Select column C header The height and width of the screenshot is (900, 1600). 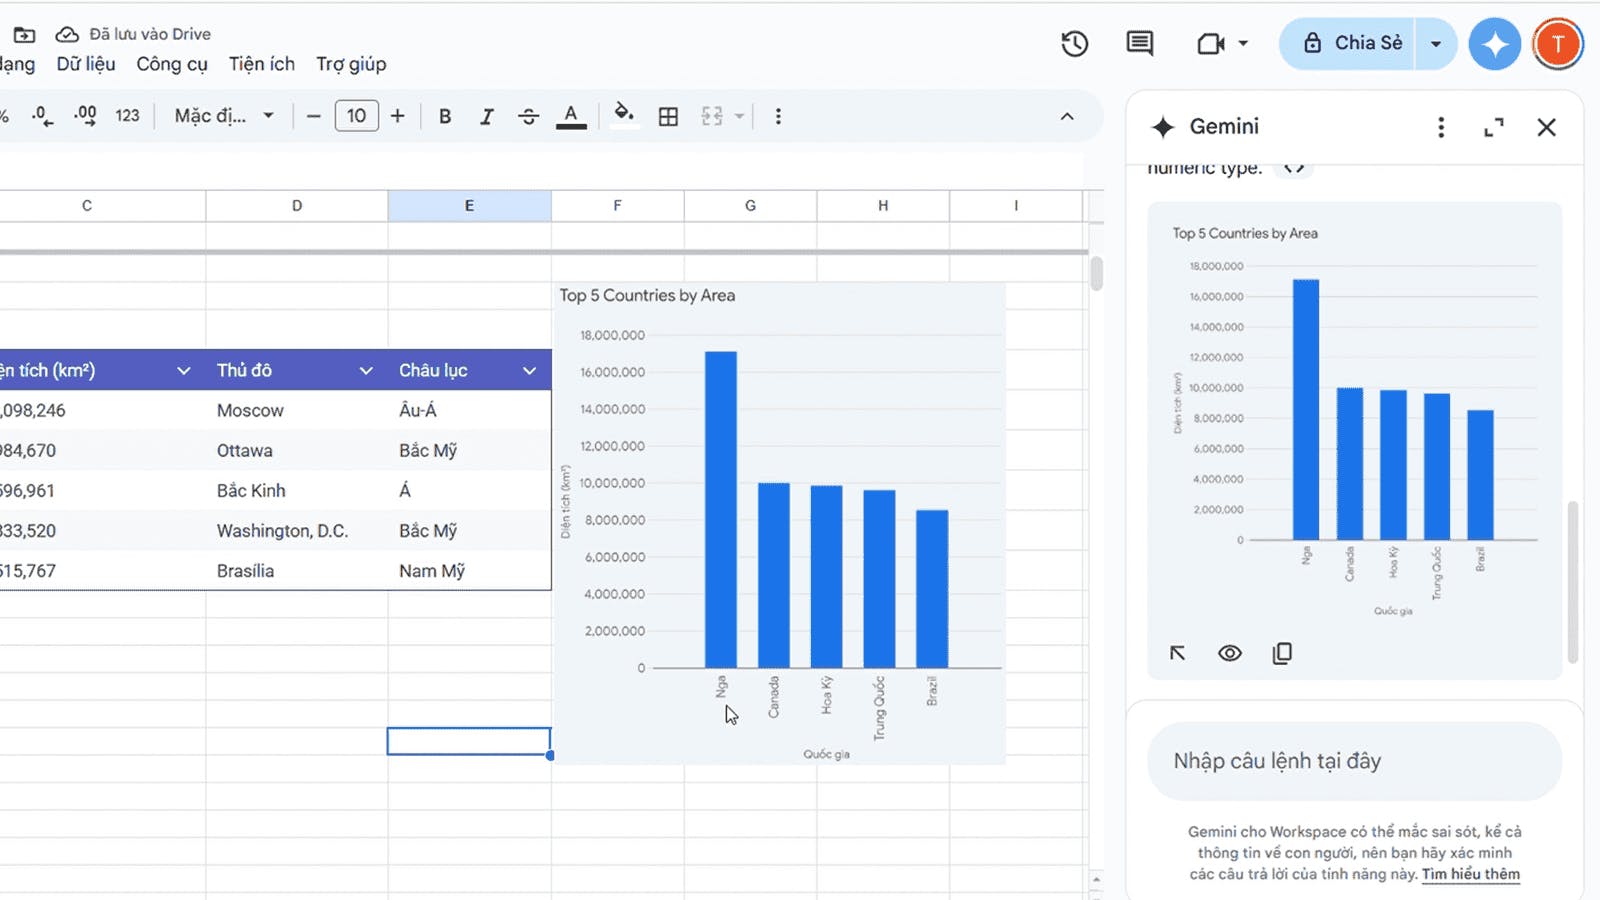pos(87,205)
